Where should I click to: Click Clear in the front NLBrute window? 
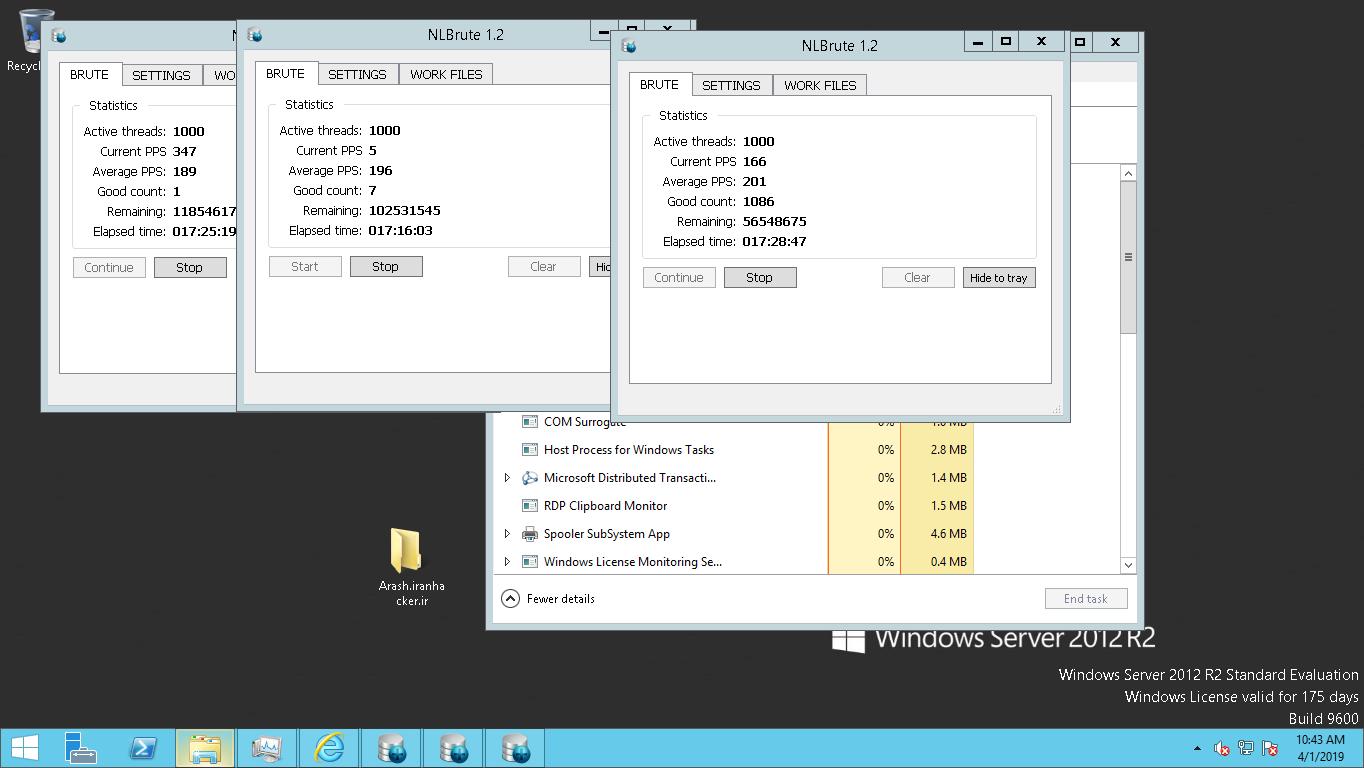918,278
